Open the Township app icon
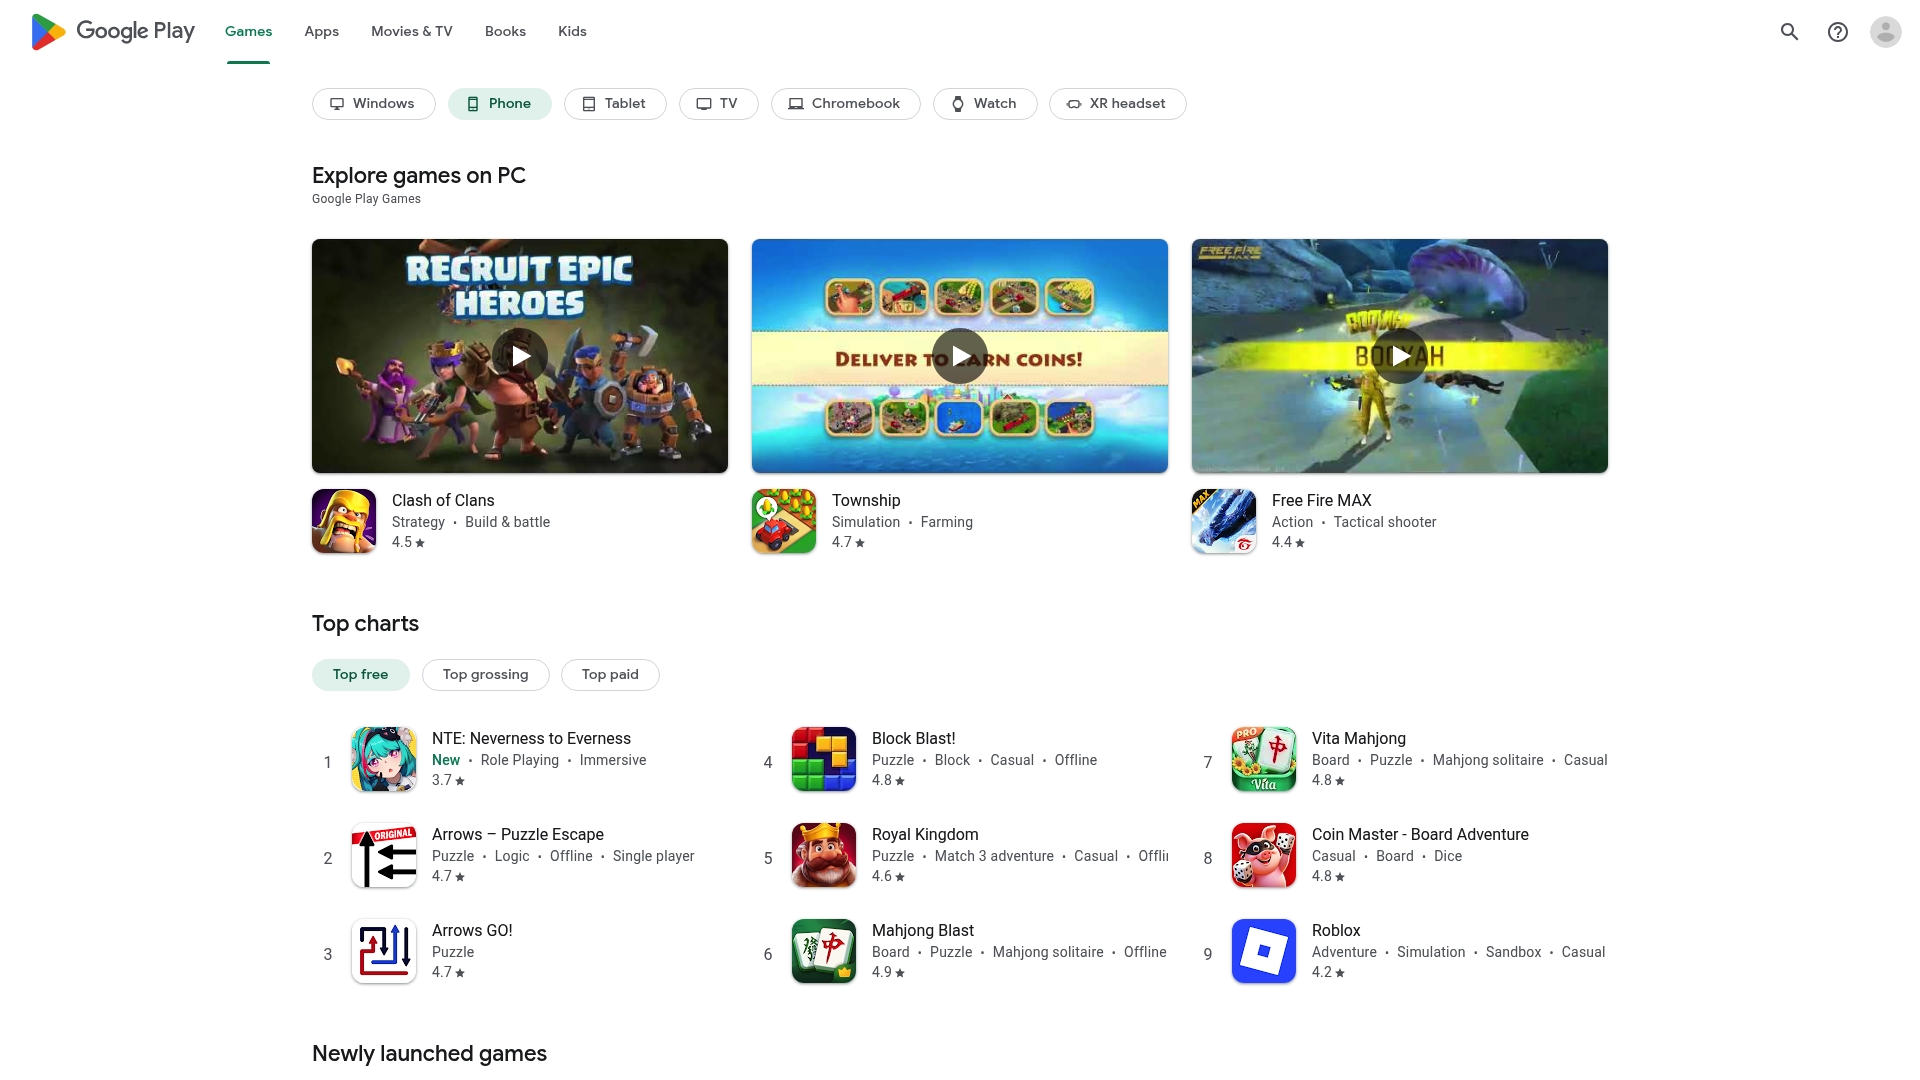 [x=784, y=521]
